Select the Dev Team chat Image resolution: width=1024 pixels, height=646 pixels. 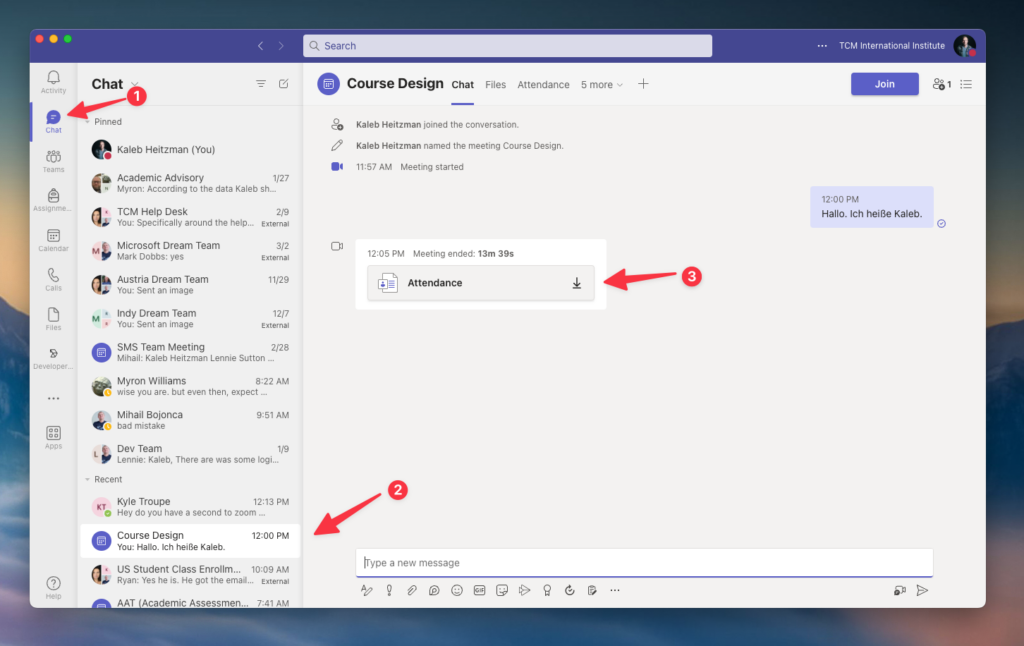(190, 455)
